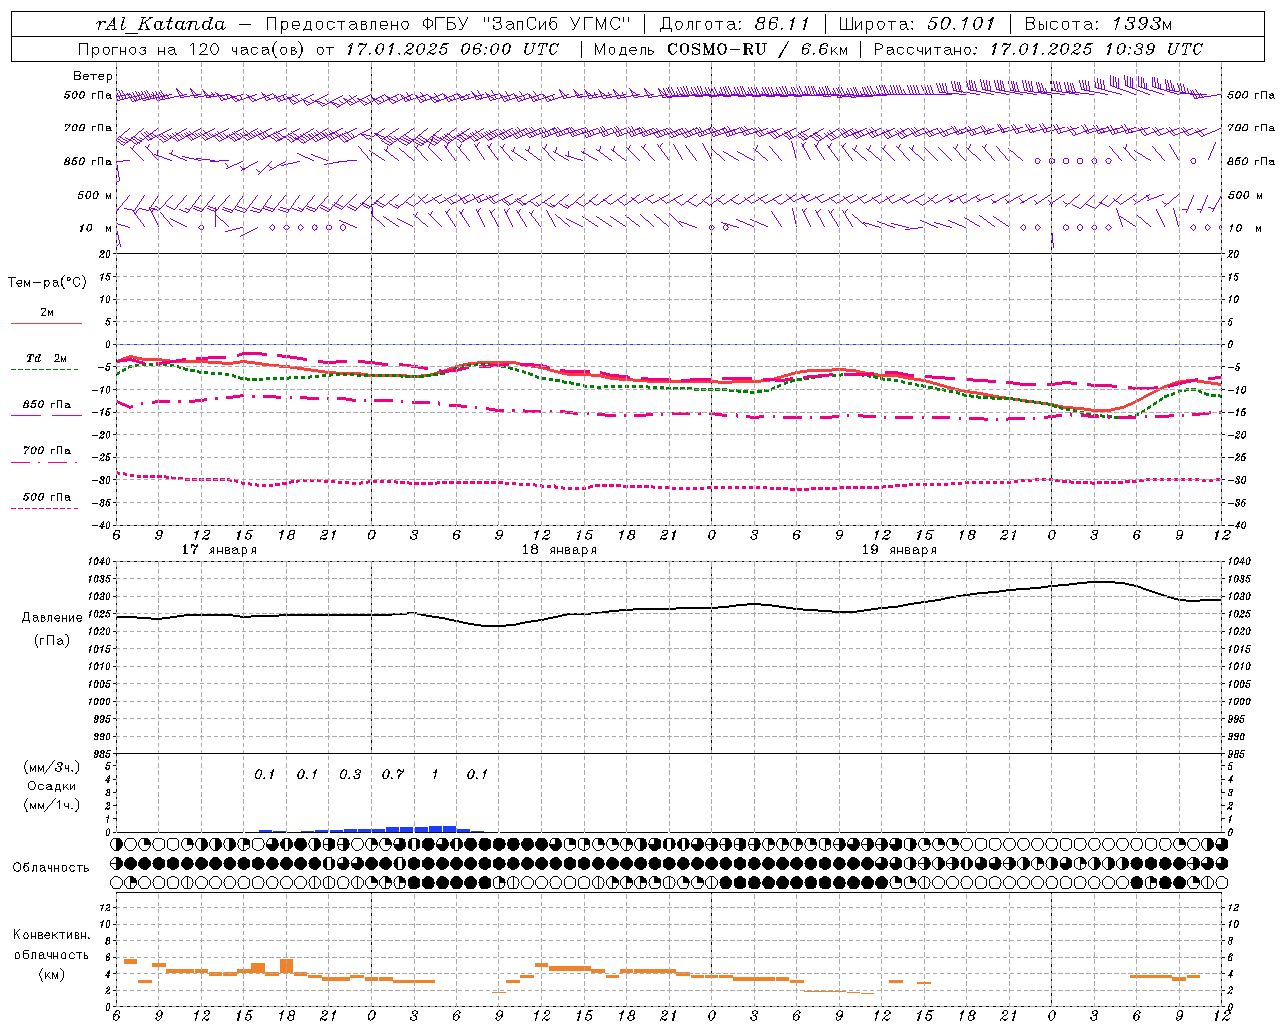Screen dimensions: 1280x1024
Task: Click the station name rAi_Katanda
Action: point(161,24)
